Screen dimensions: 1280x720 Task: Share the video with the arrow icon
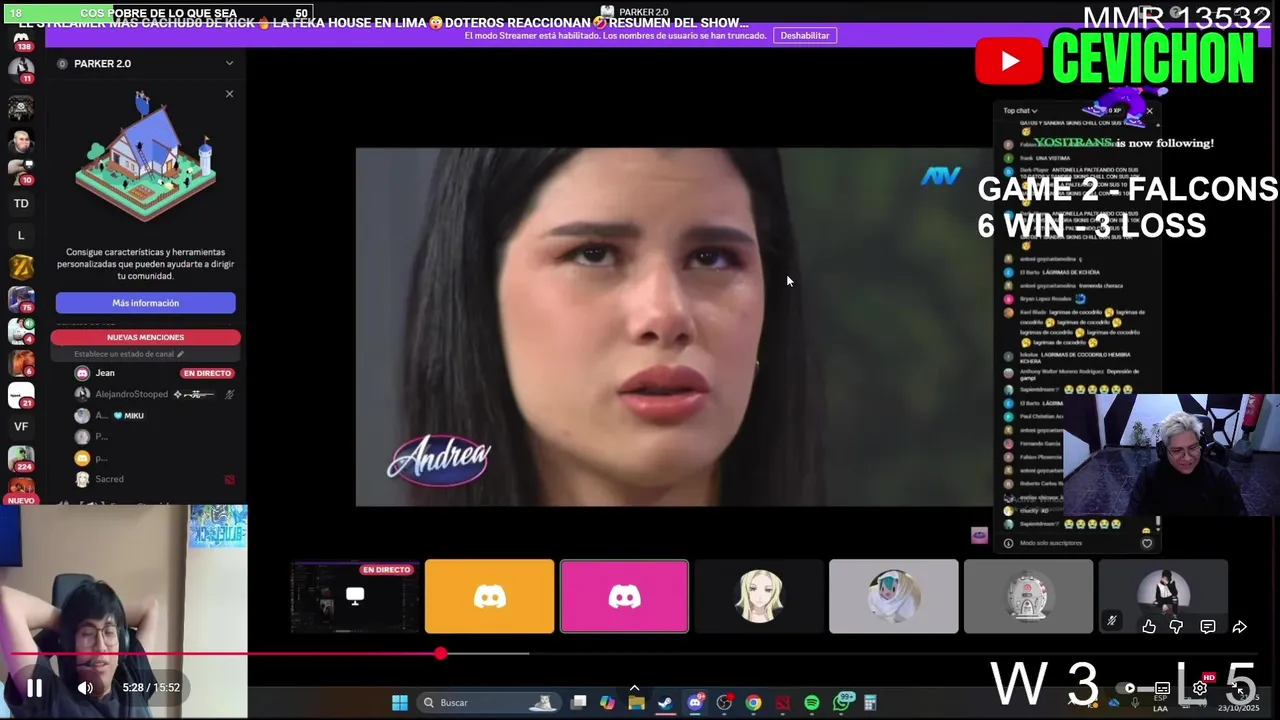click(1240, 627)
